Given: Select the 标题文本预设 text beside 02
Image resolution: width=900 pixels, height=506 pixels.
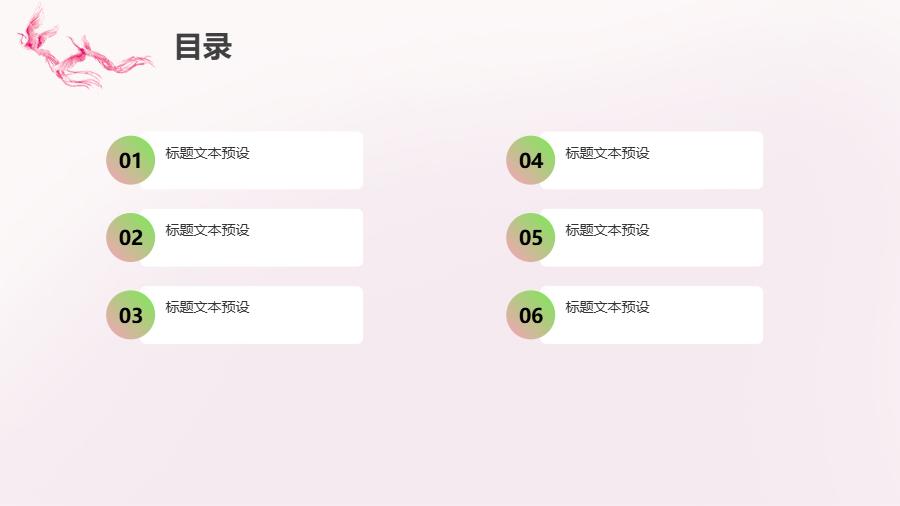Looking at the screenshot, I should (x=207, y=230).
